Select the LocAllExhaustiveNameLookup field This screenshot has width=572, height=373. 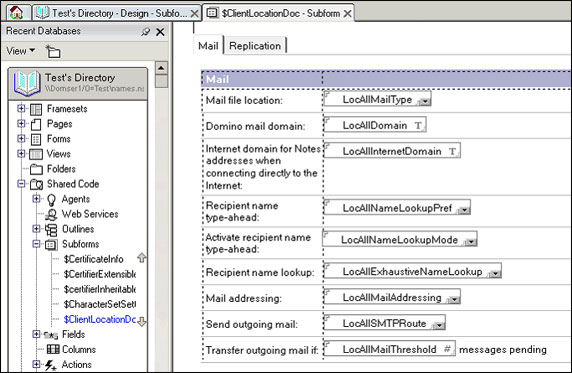point(413,271)
